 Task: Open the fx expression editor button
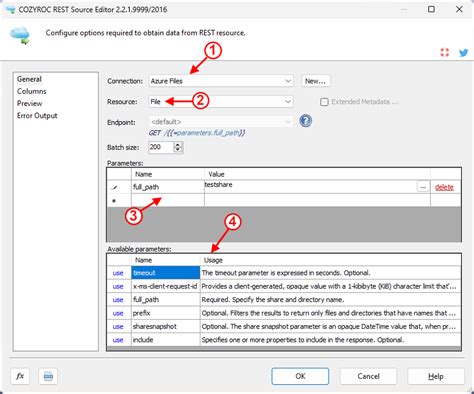20,376
